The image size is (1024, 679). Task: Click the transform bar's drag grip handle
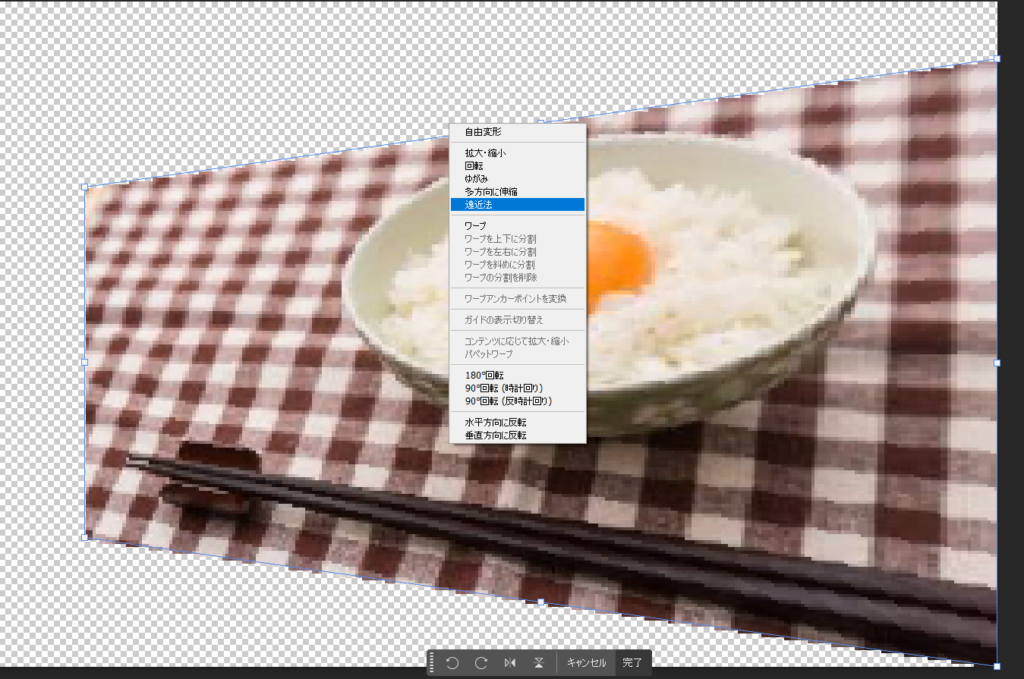point(431,662)
